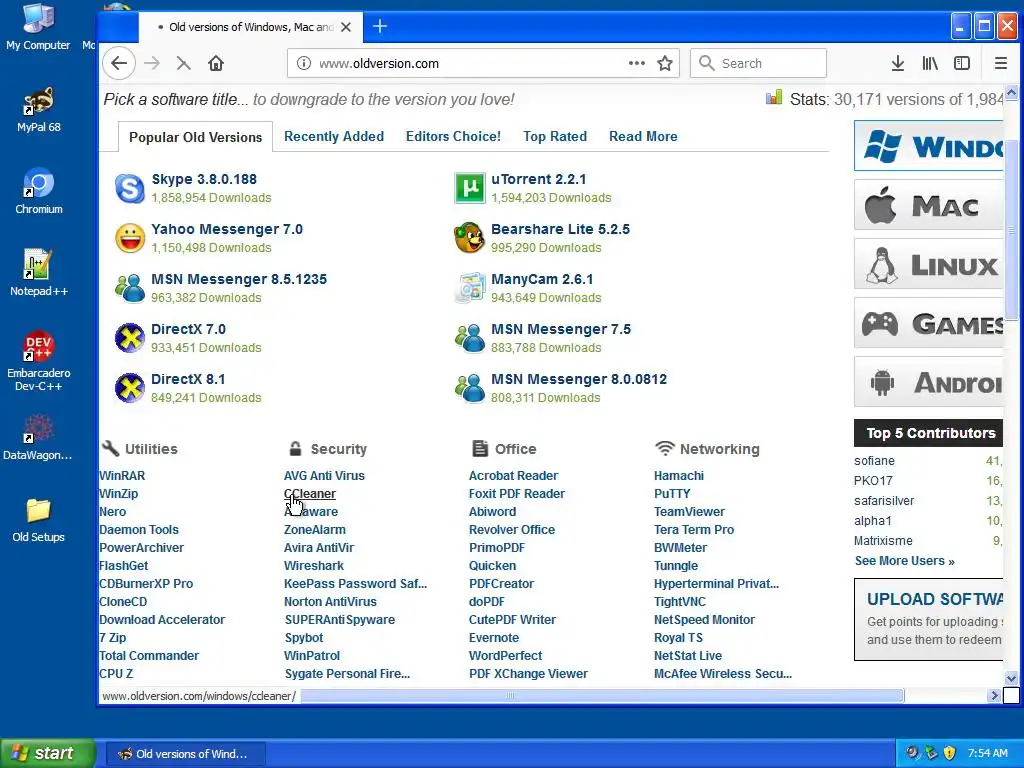The width and height of the screenshot is (1024, 768).
Task: Click the vertical scrollbar down arrow
Action: click(x=1011, y=679)
